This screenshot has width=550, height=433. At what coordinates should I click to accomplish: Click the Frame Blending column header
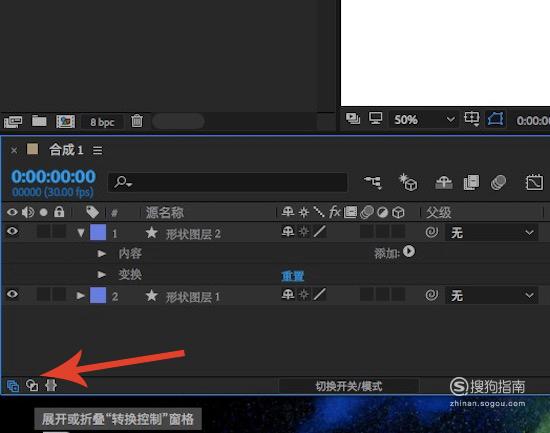(350, 212)
